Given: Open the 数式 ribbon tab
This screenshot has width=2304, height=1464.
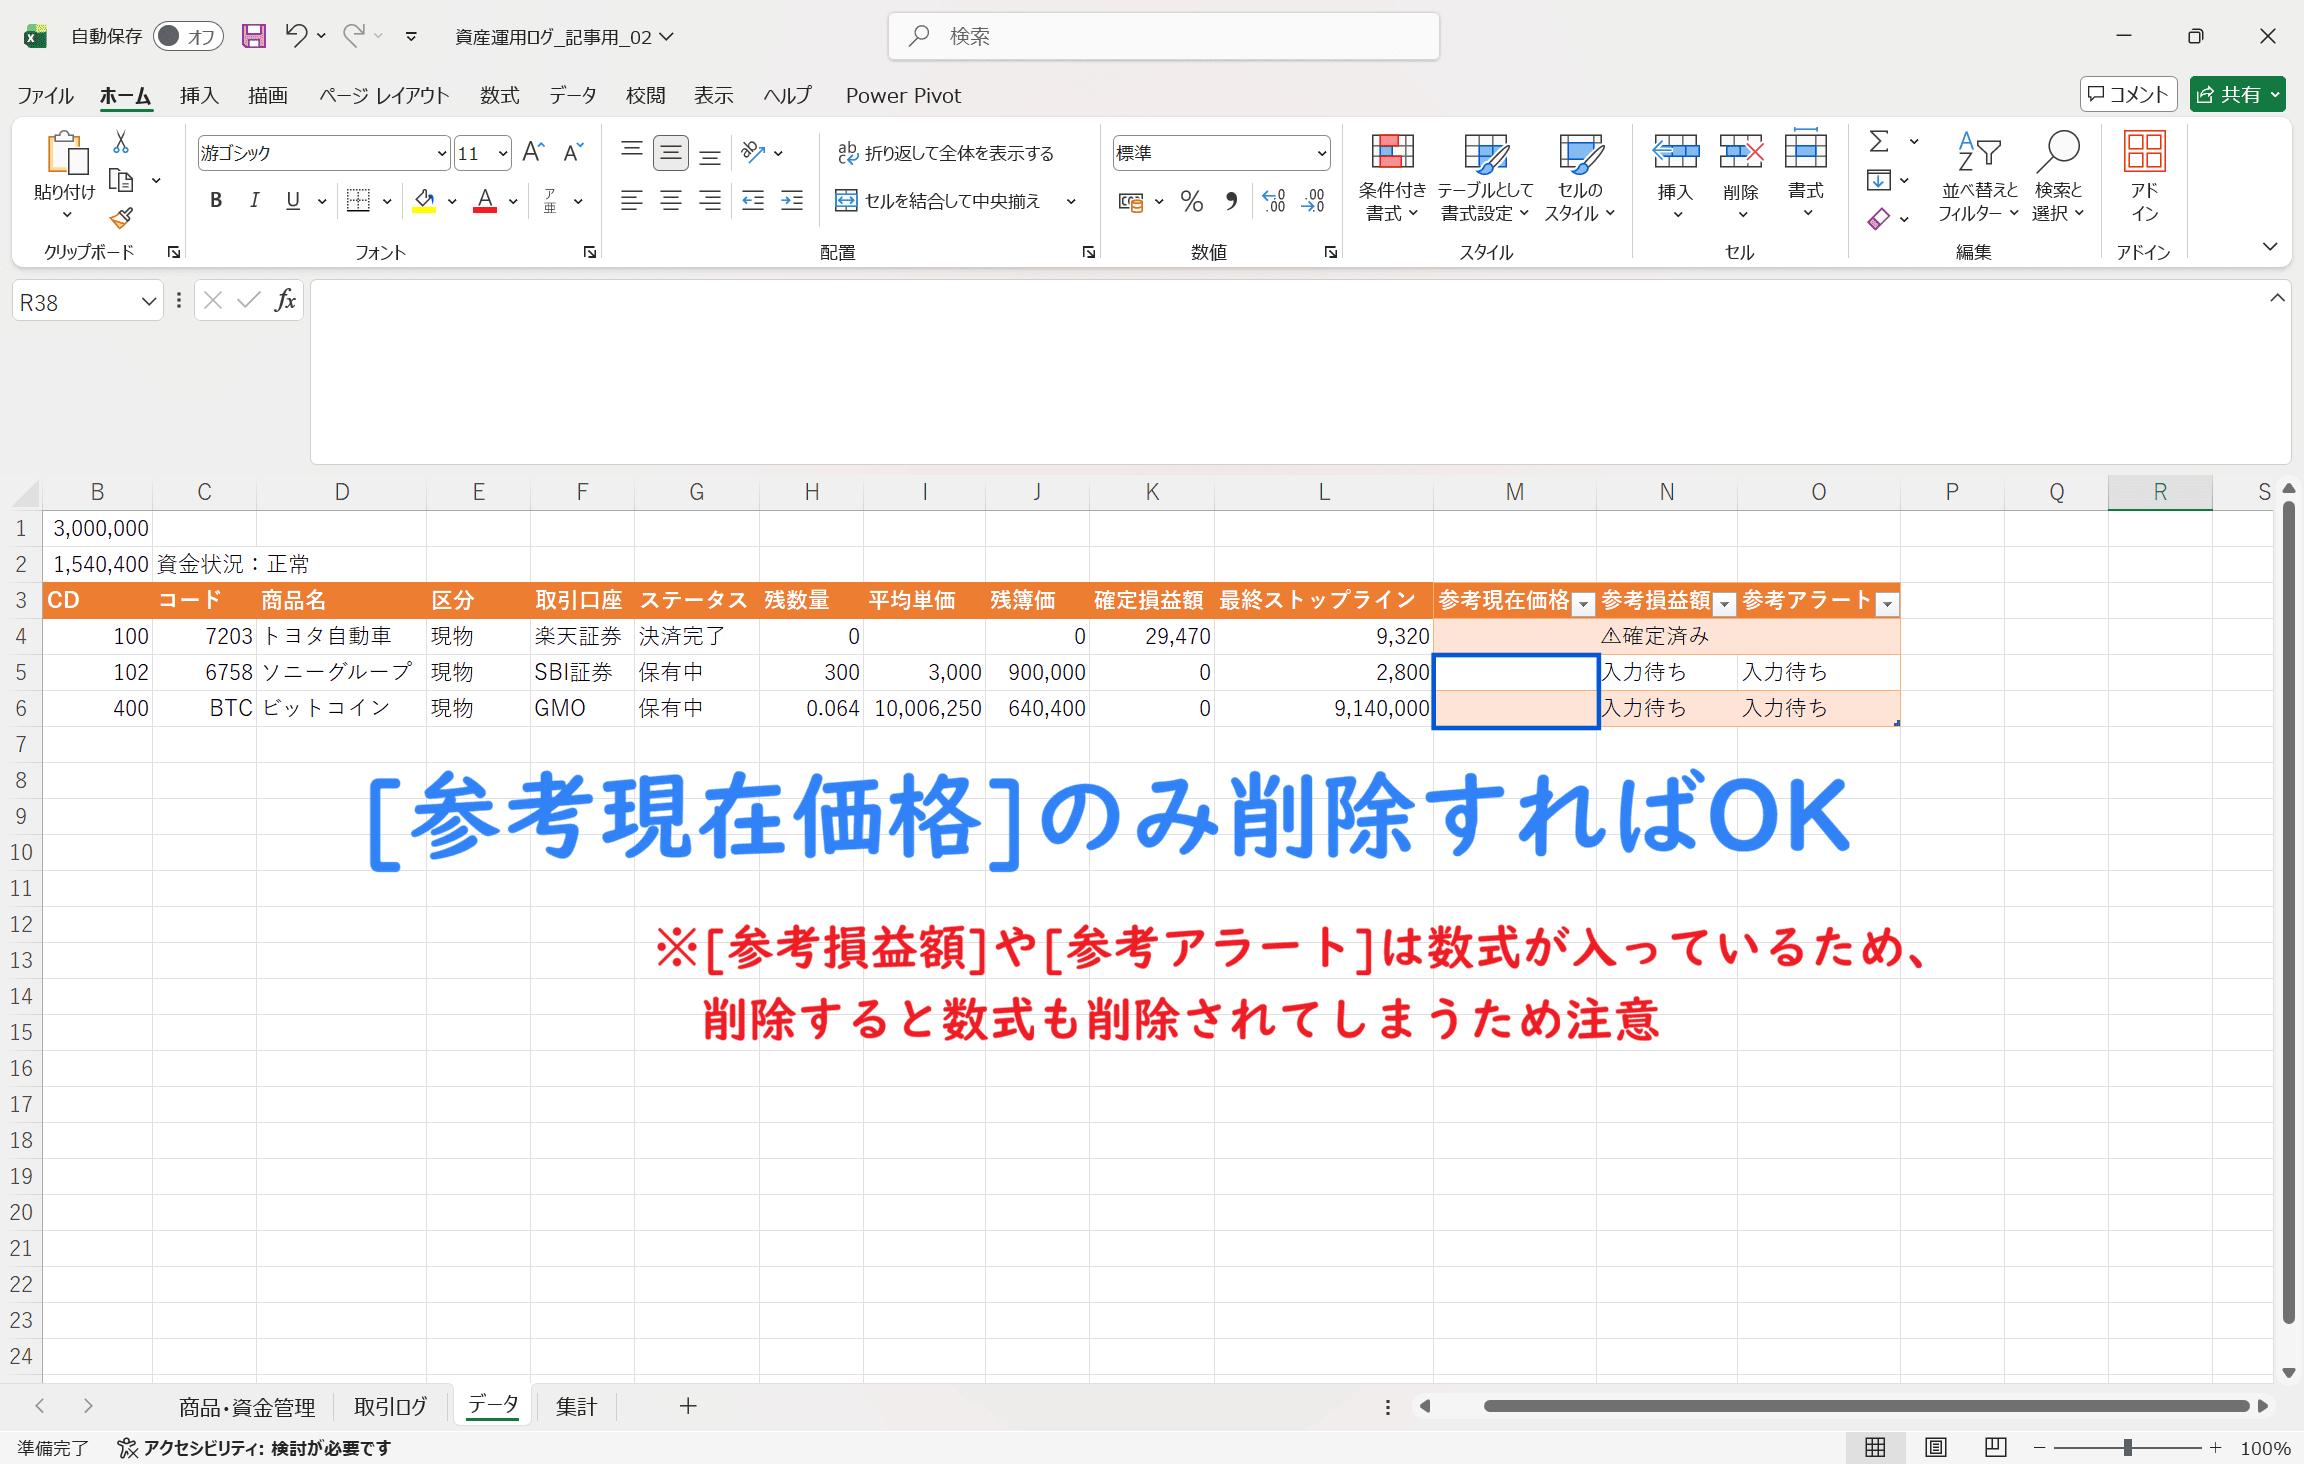Looking at the screenshot, I should [499, 96].
